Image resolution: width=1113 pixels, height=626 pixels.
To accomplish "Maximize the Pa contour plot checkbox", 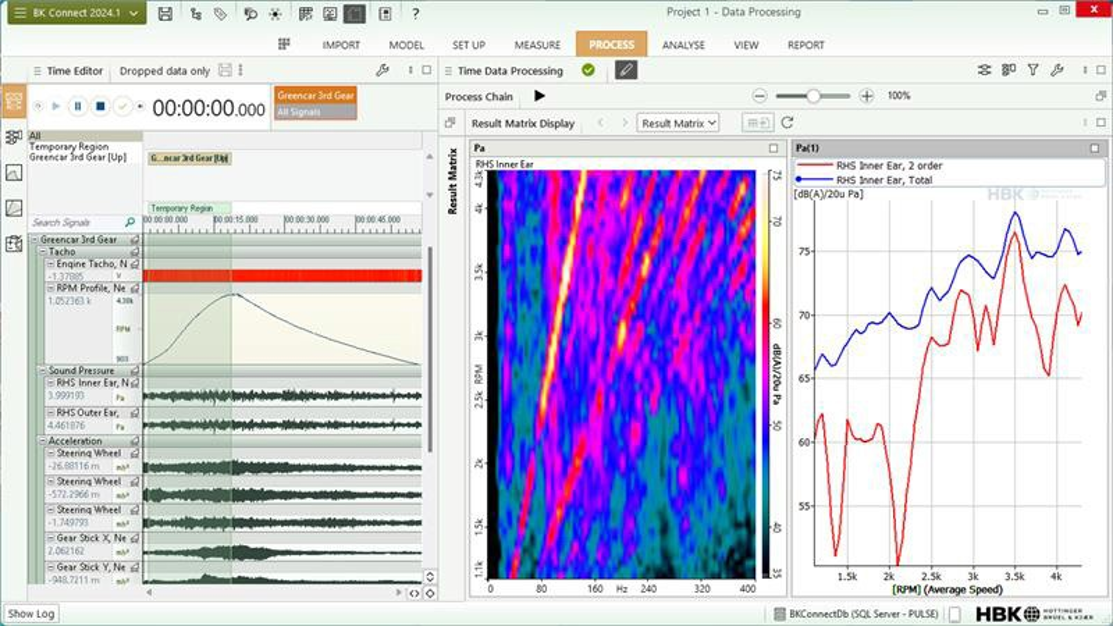I will pyautogui.click(x=774, y=148).
